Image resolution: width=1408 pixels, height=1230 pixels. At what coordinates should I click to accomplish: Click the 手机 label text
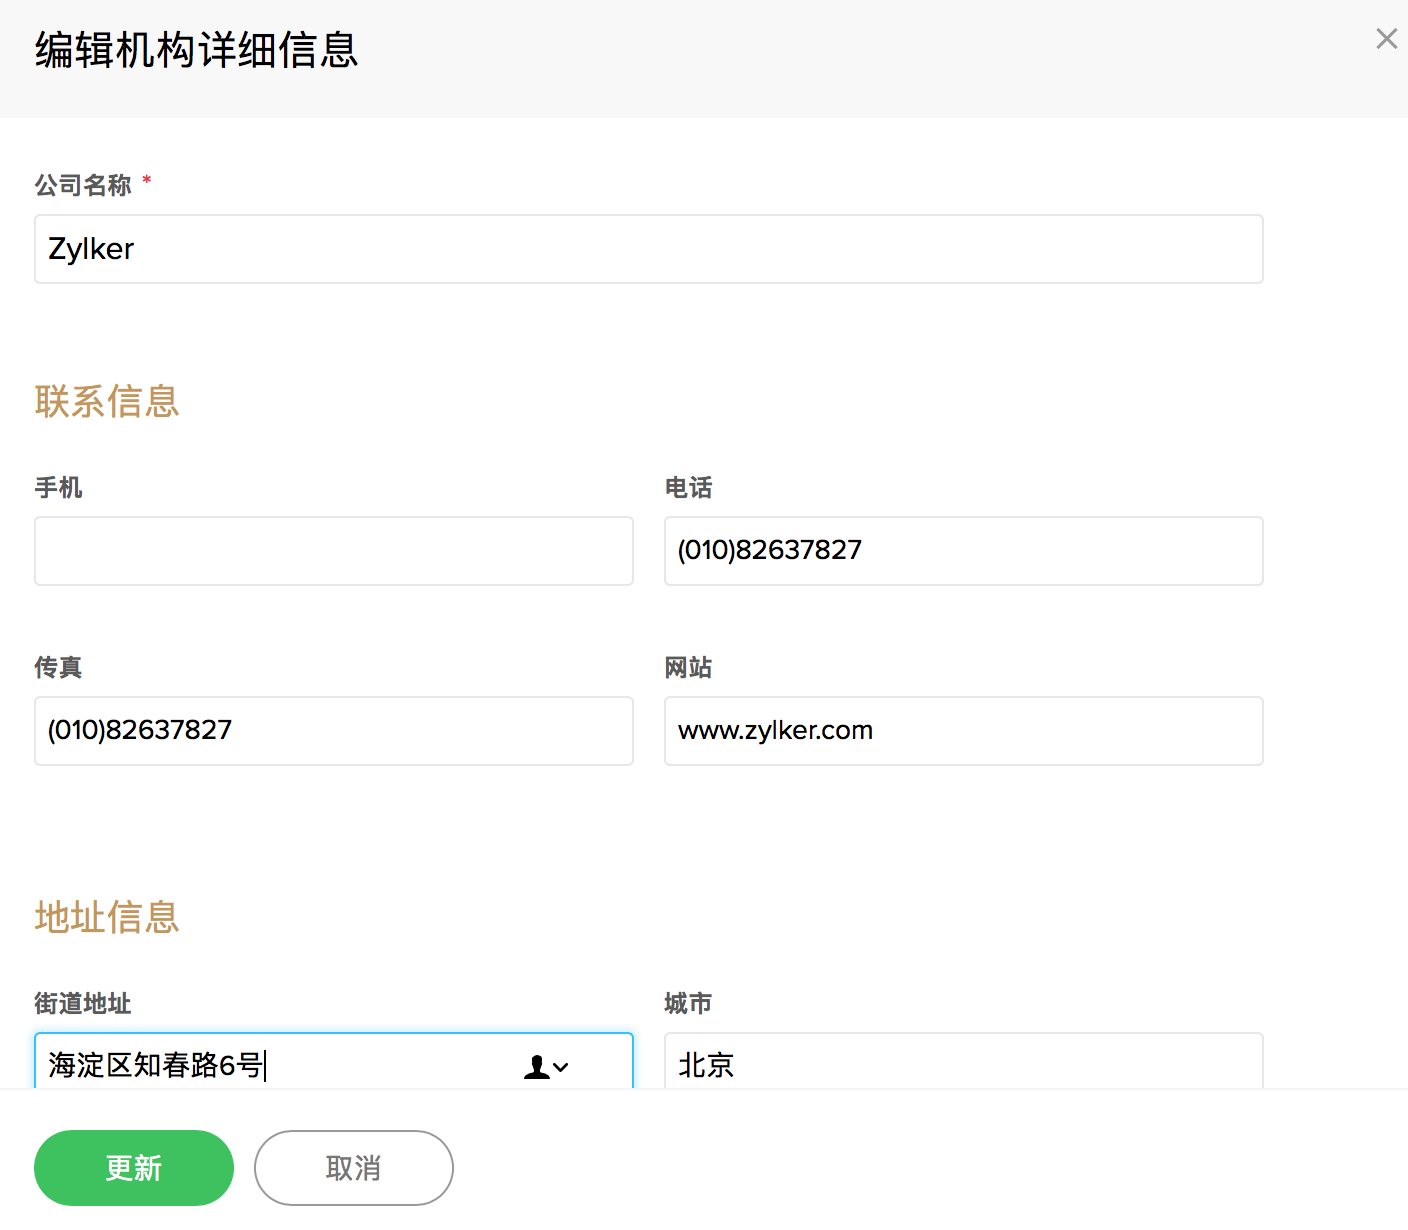coord(58,488)
